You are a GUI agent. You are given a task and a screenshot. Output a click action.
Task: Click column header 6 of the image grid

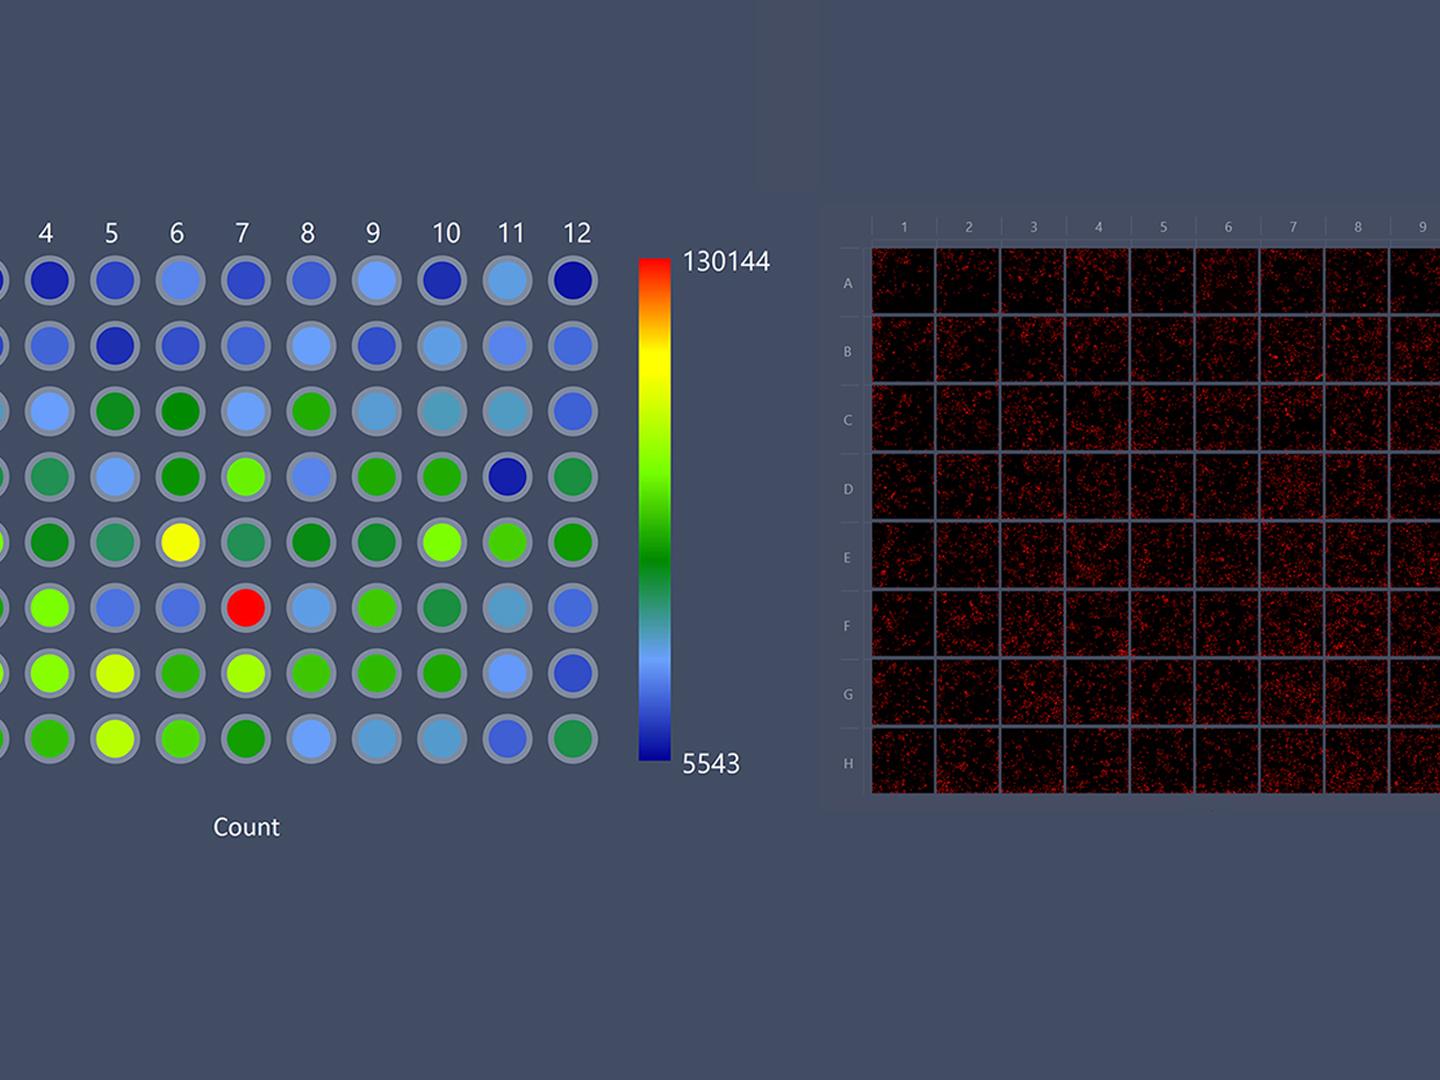(1228, 227)
